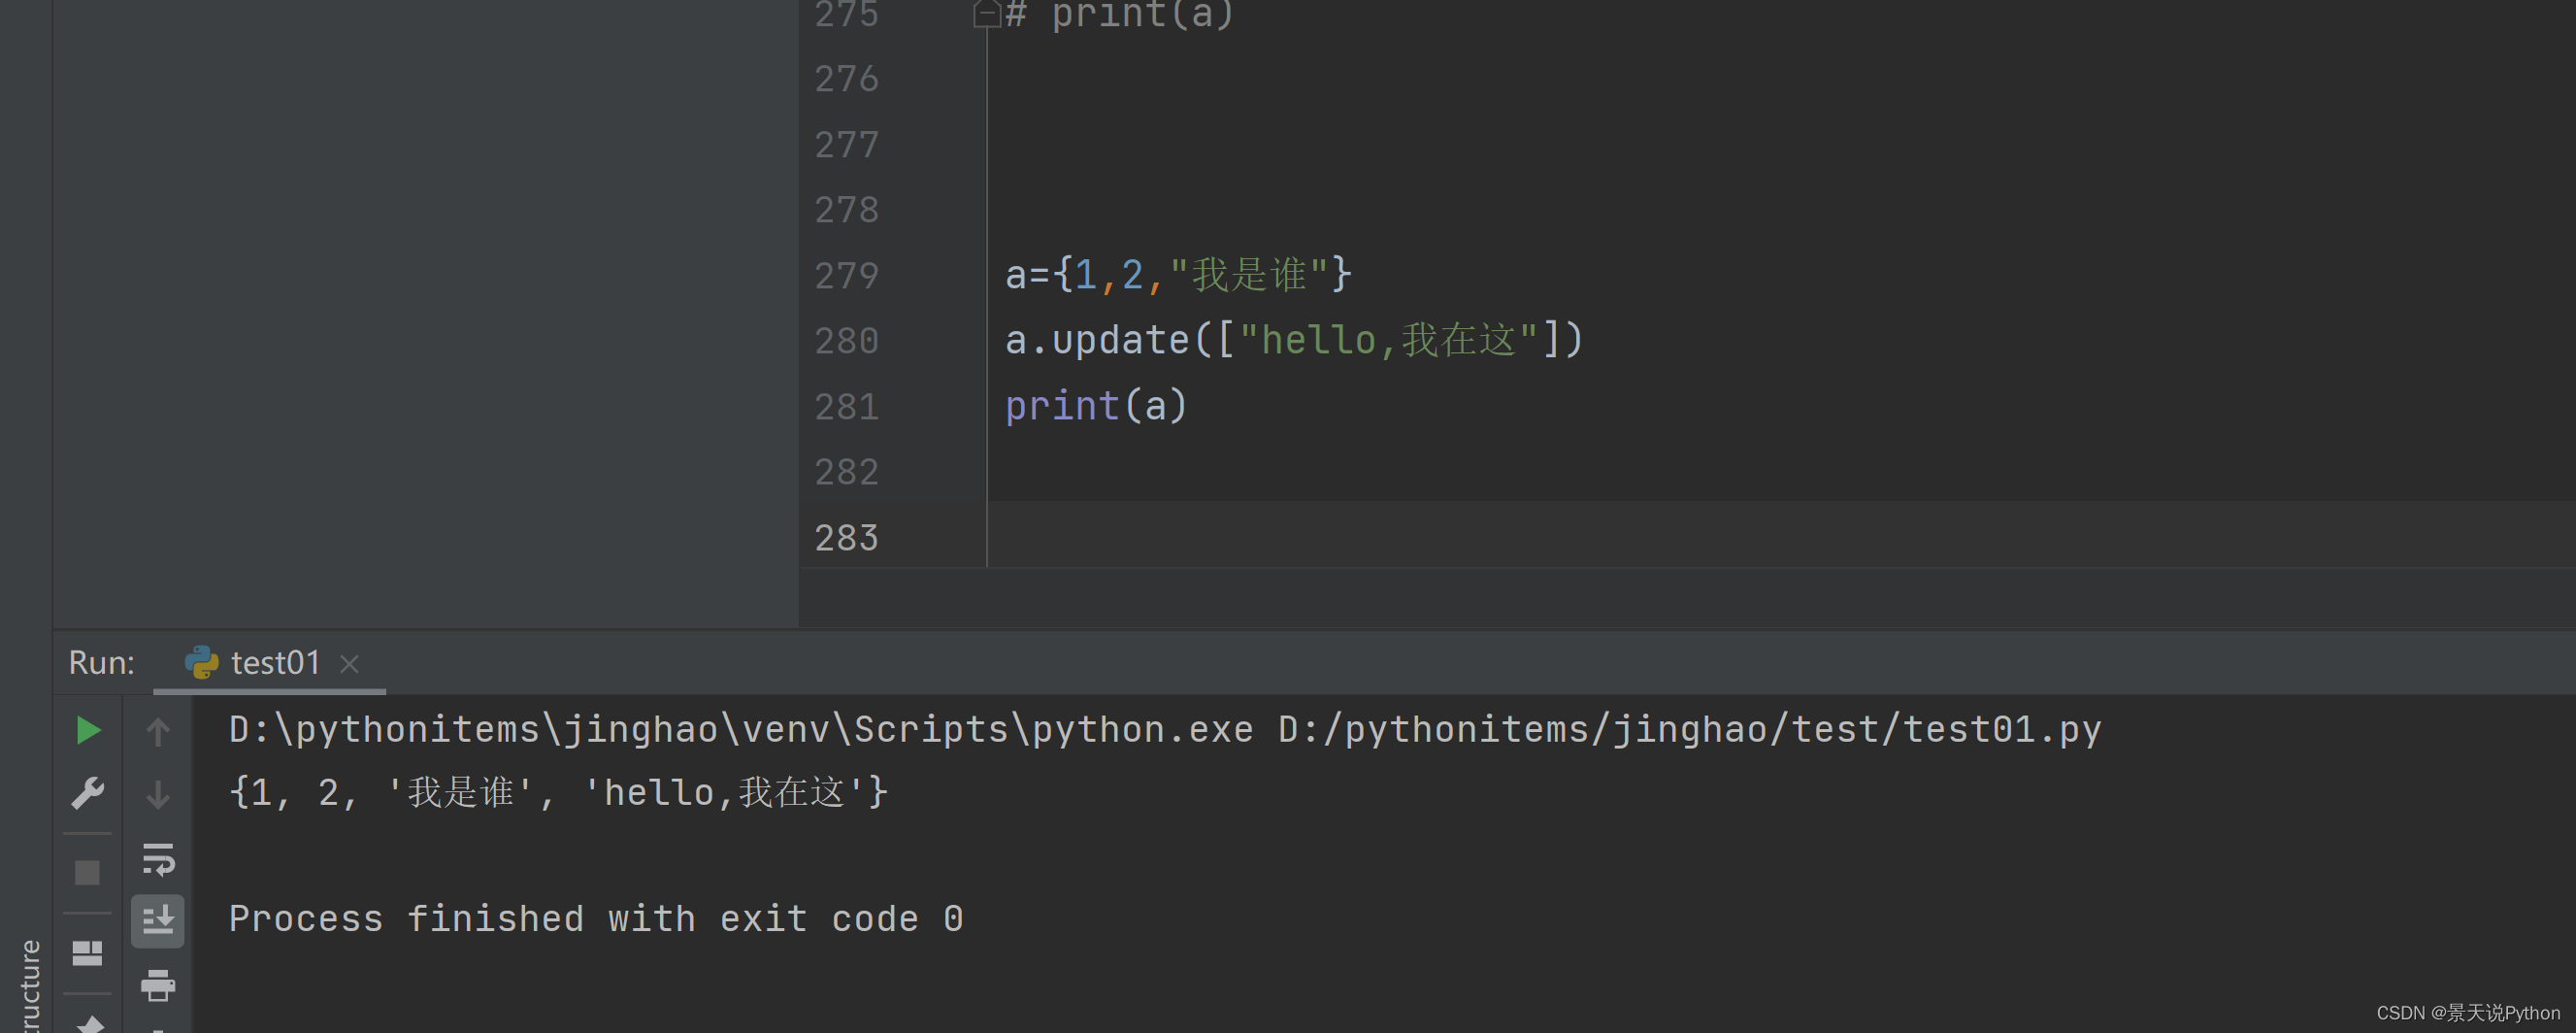
Task: Select 'Process finished with exit code 0' text
Action: coord(596,919)
